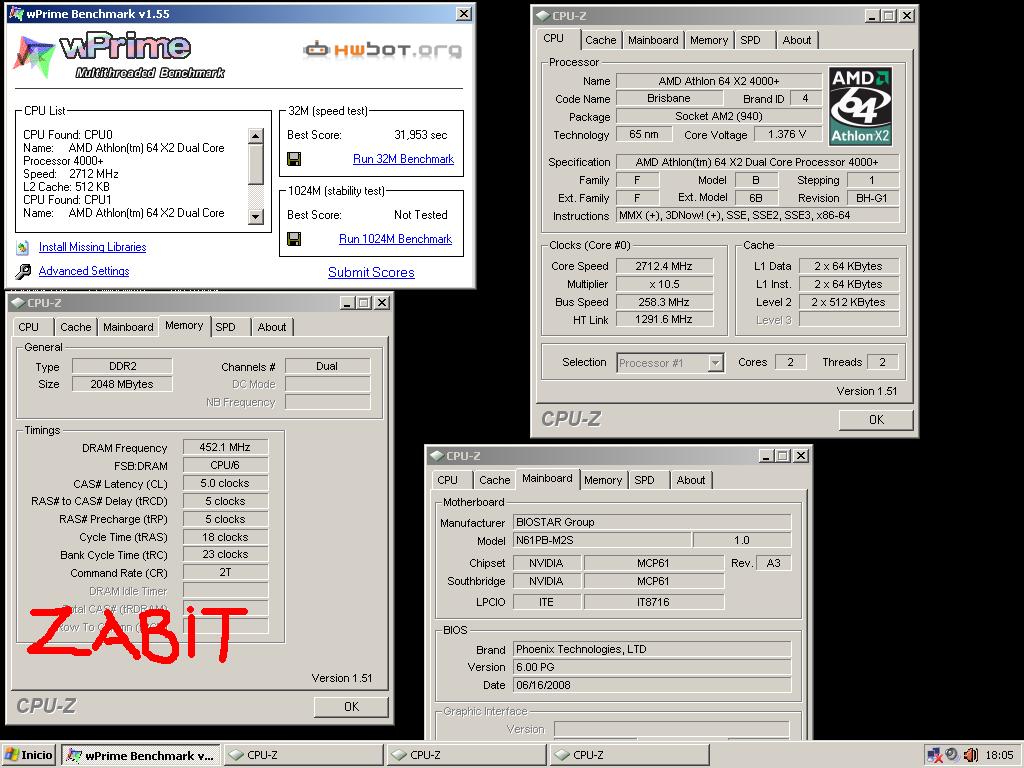Click the CAS# Latency value 5.0 clocks
The image size is (1024, 768).
click(x=225, y=483)
